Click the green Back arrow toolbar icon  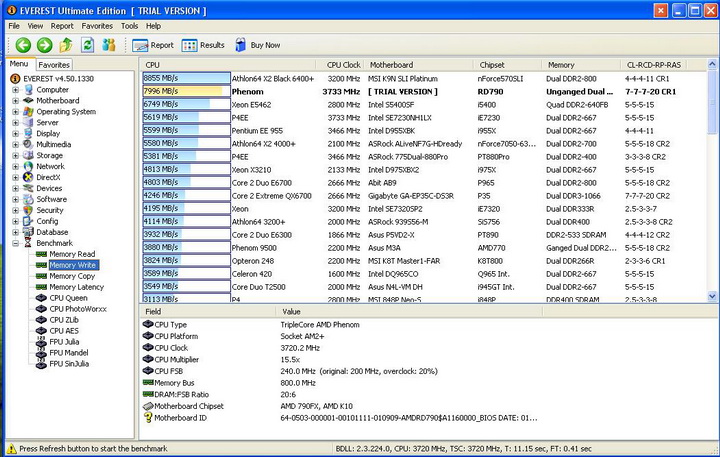coord(23,45)
